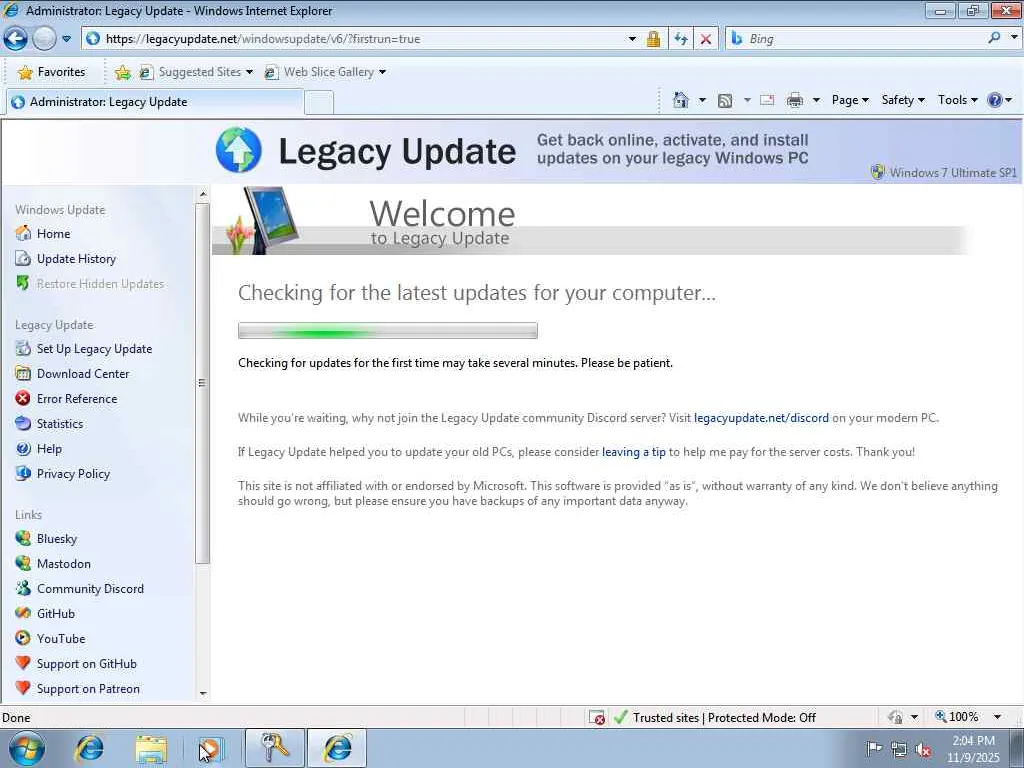The image size is (1024, 768).
Task: Click the update check progress bar
Action: pyautogui.click(x=388, y=330)
